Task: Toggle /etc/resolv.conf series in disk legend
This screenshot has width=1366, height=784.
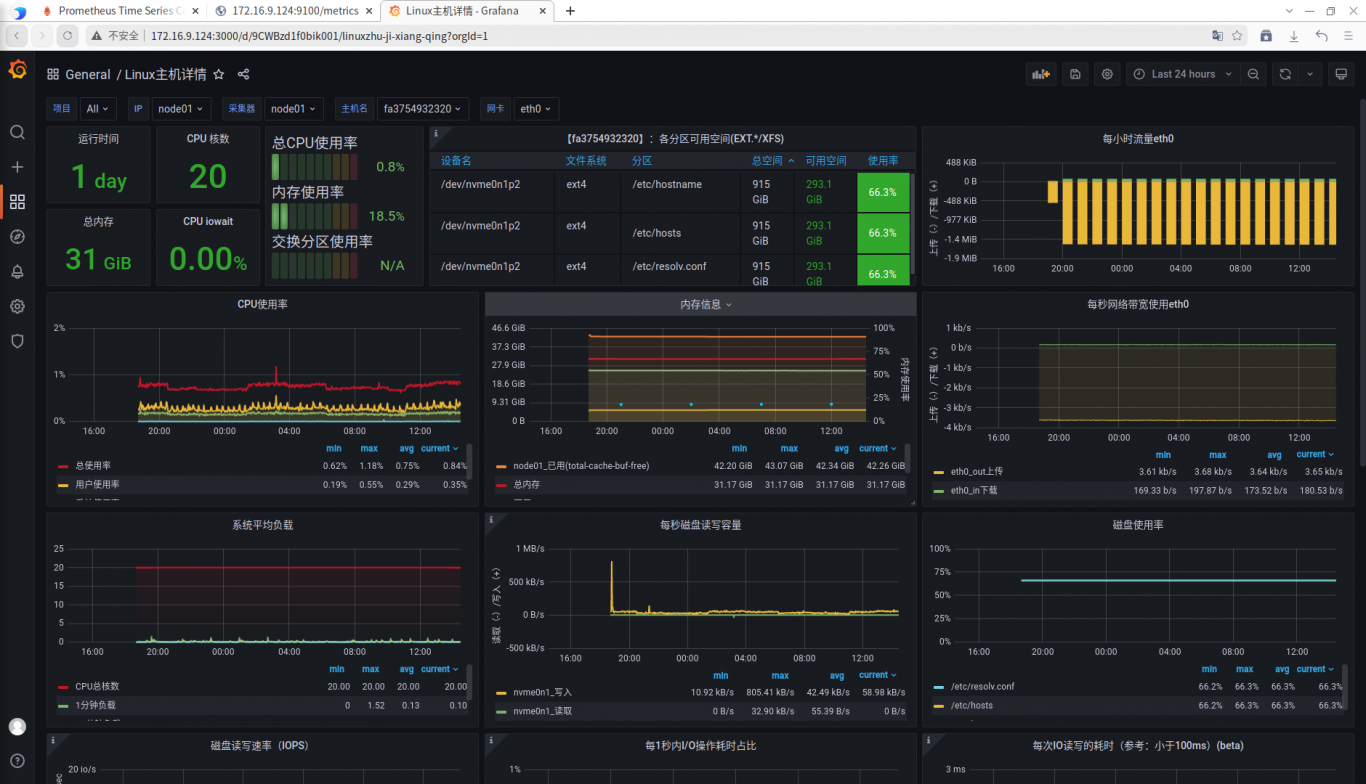Action: tap(982, 687)
